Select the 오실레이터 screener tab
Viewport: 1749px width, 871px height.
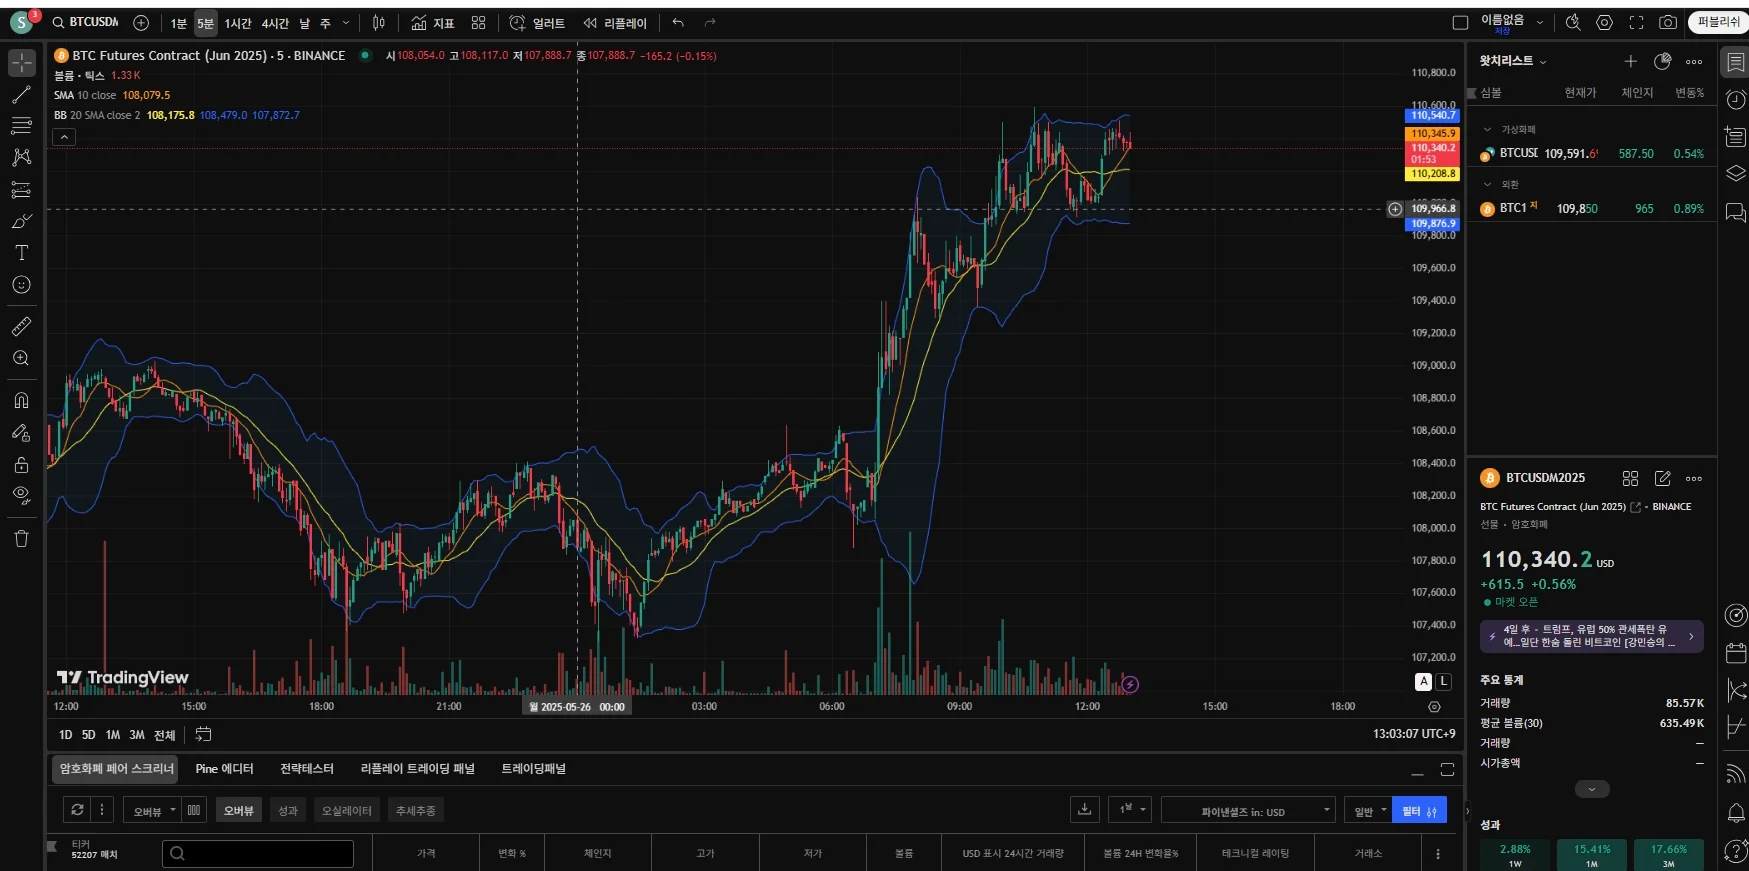(347, 811)
